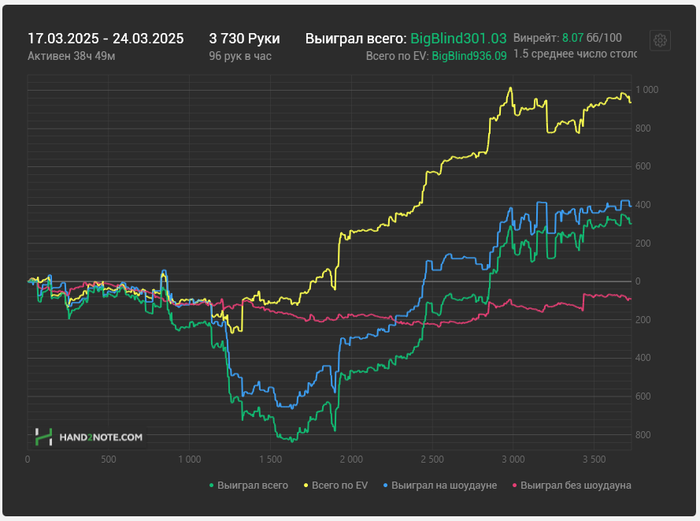This screenshot has width=700, height=521.
Task: Click the HAND2NOTE.COM logo
Action: pyautogui.click(x=89, y=437)
